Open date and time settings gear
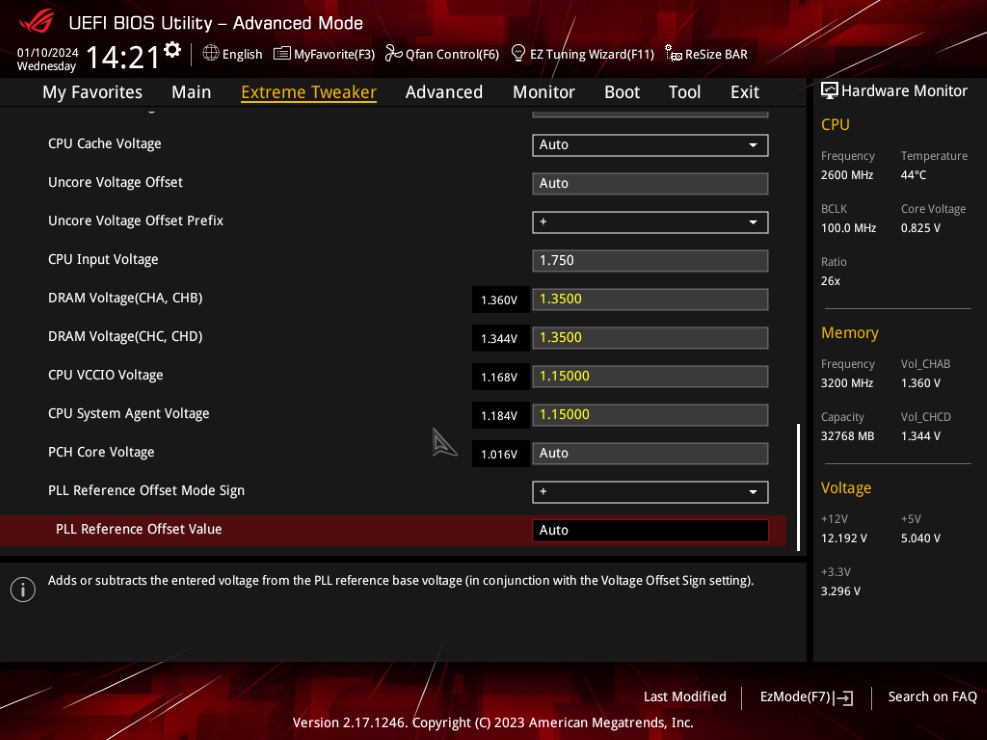This screenshot has height=740, width=987. (172, 50)
